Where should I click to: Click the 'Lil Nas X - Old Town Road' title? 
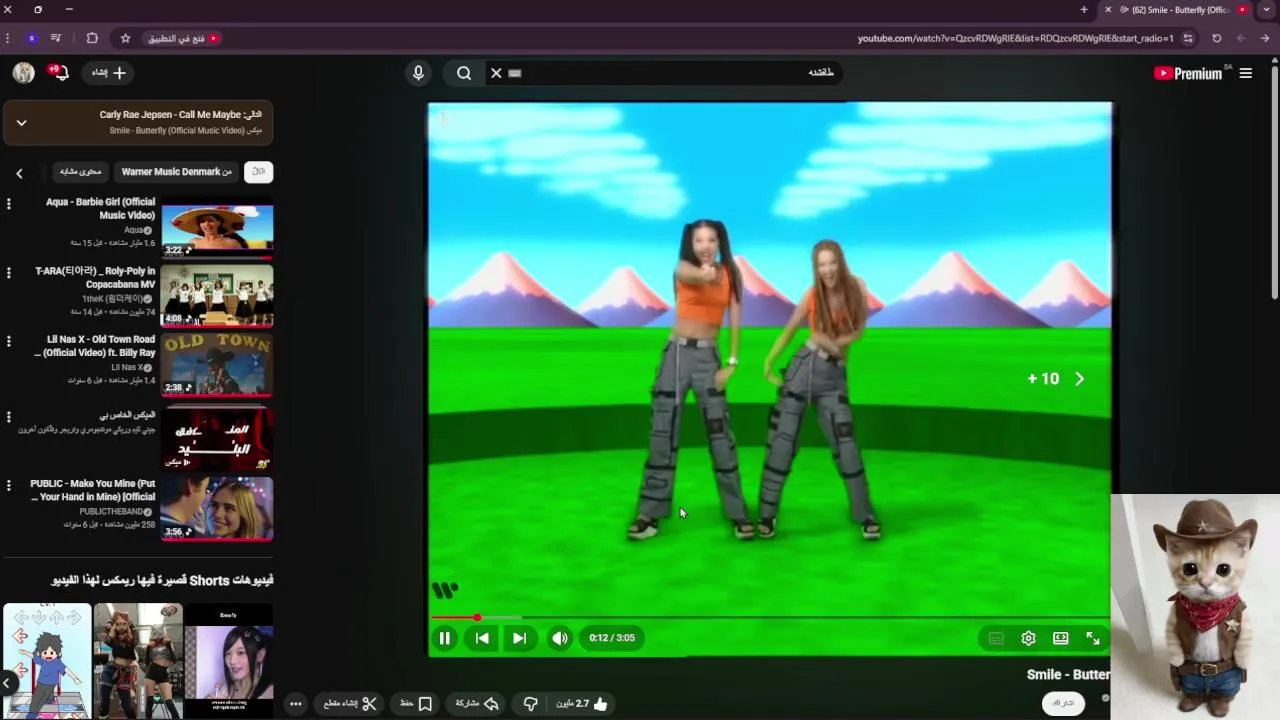point(95,346)
